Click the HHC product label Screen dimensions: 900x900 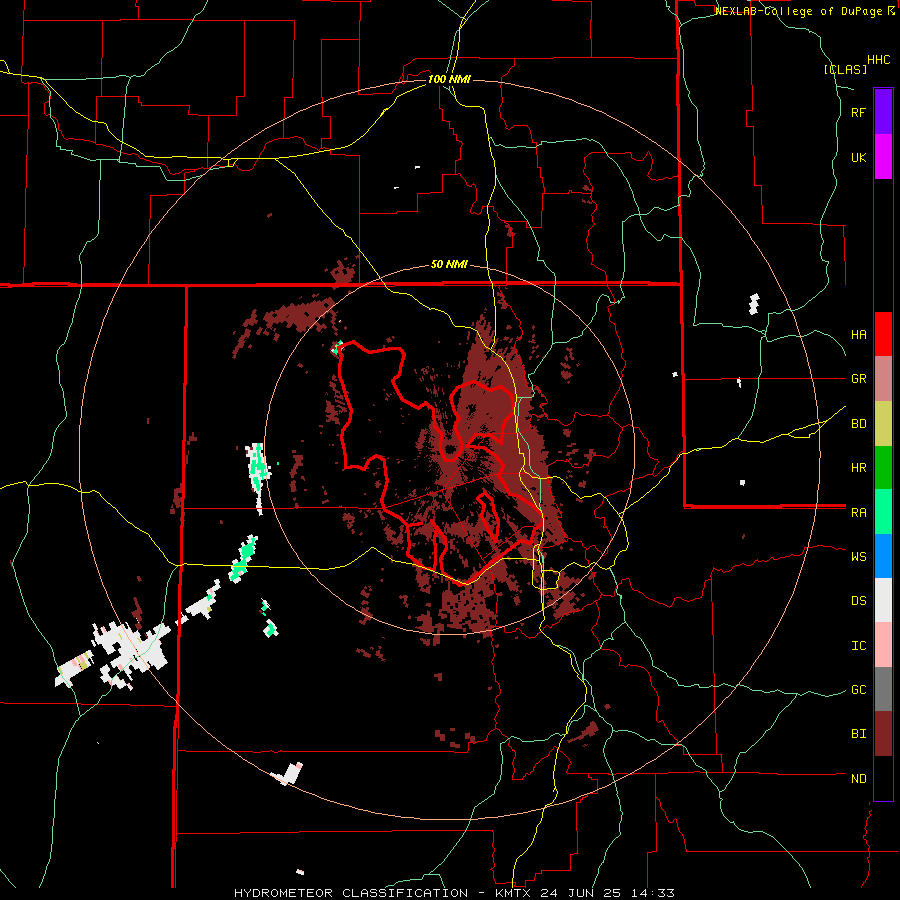[x=879, y=60]
